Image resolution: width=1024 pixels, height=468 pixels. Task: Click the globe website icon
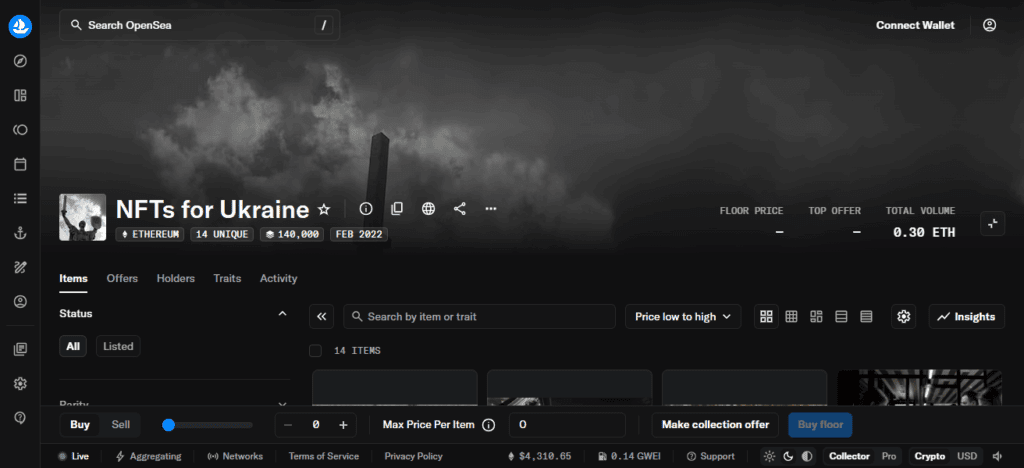click(x=429, y=209)
